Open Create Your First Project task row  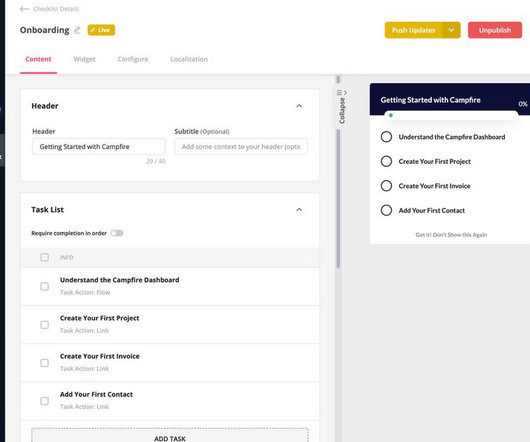point(170,325)
